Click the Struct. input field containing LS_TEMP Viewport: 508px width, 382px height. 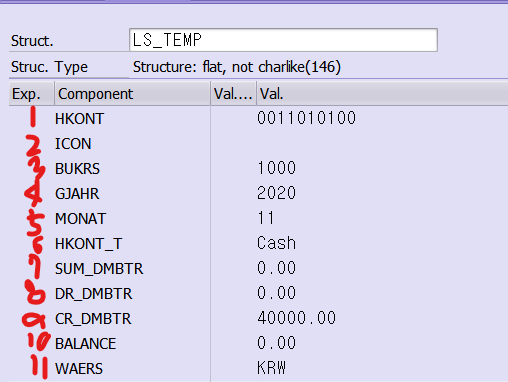point(283,40)
